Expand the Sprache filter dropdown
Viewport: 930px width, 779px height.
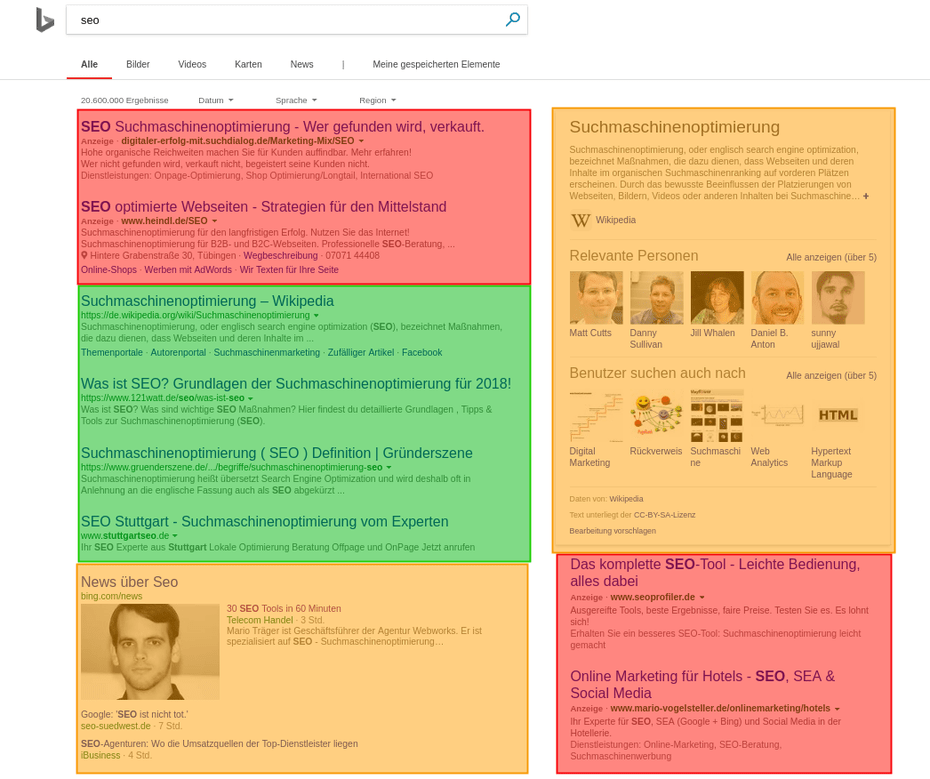(296, 100)
